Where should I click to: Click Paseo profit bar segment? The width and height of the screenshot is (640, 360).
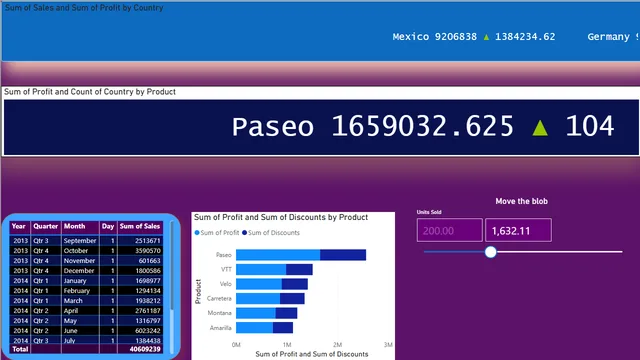(278, 255)
